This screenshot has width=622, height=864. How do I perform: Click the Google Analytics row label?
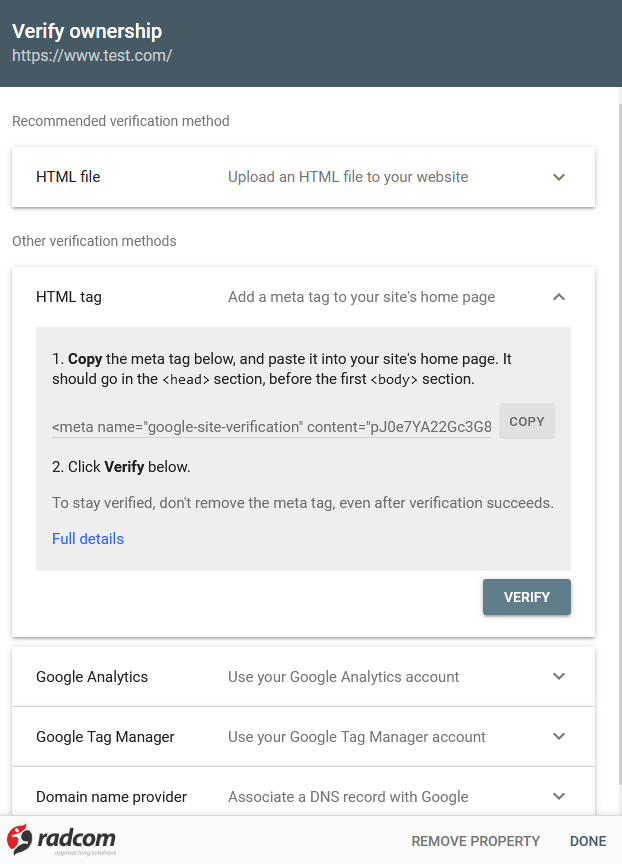91,676
